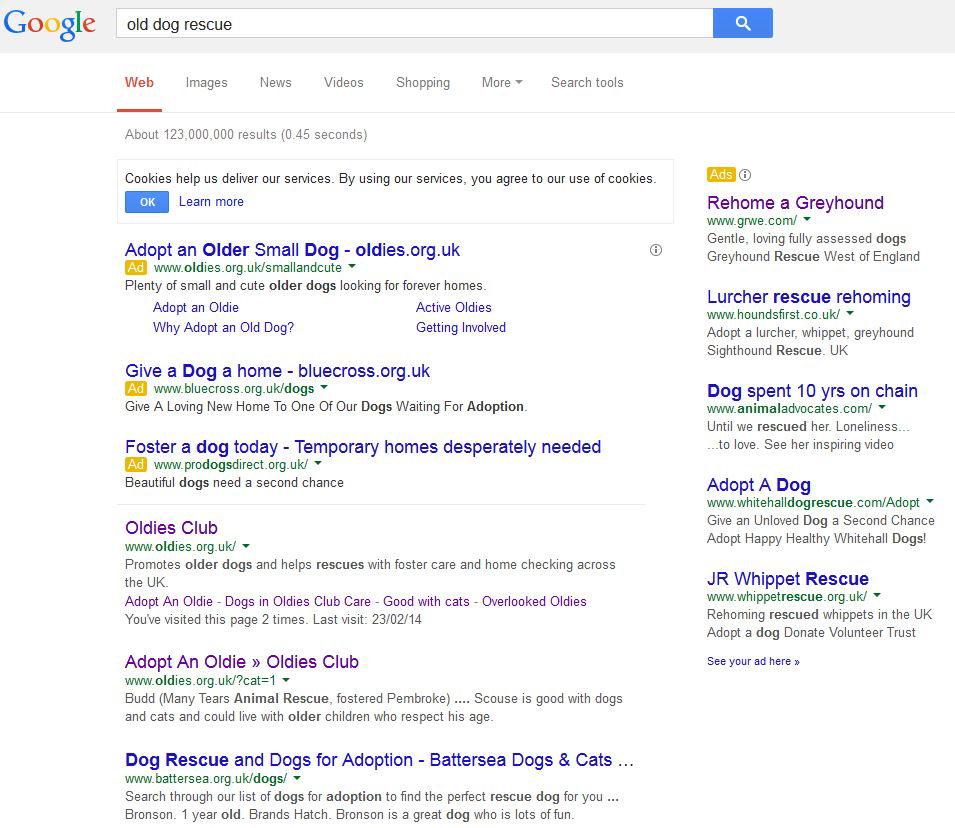
Task: Open Give a Dog a home ad
Action: point(277,370)
